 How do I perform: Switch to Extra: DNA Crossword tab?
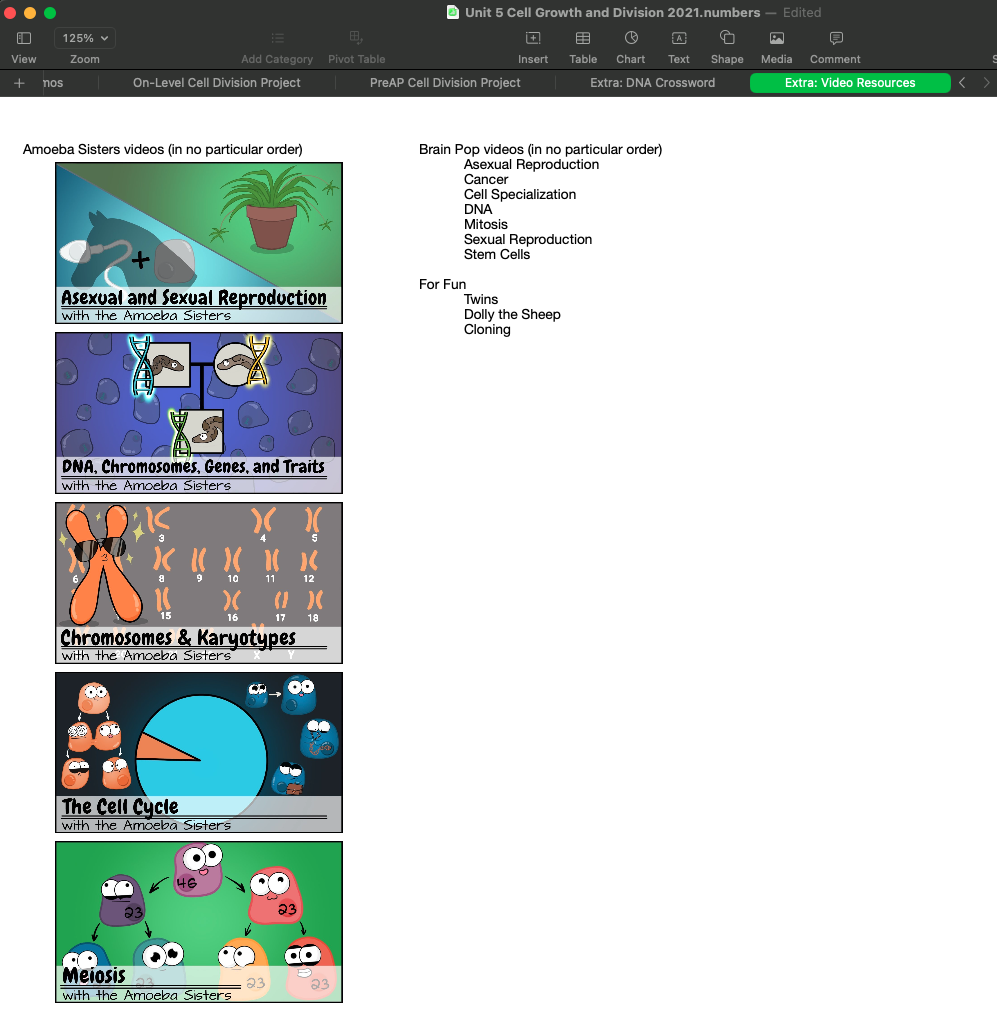pos(653,83)
